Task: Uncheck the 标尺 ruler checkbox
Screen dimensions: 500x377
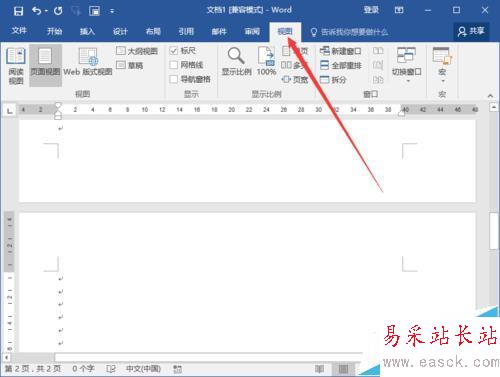Action: click(174, 51)
